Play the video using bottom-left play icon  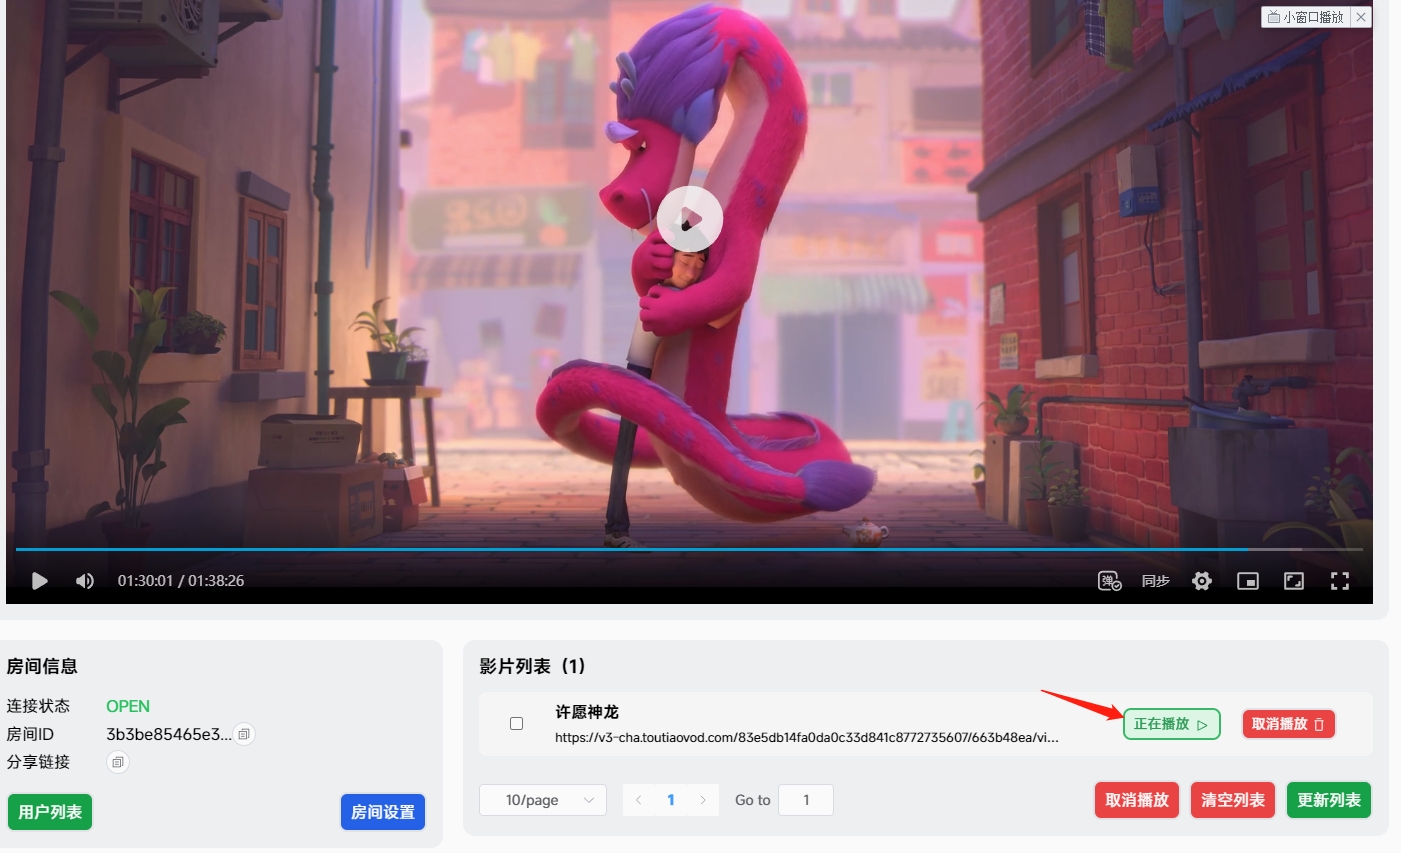pyautogui.click(x=39, y=581)
